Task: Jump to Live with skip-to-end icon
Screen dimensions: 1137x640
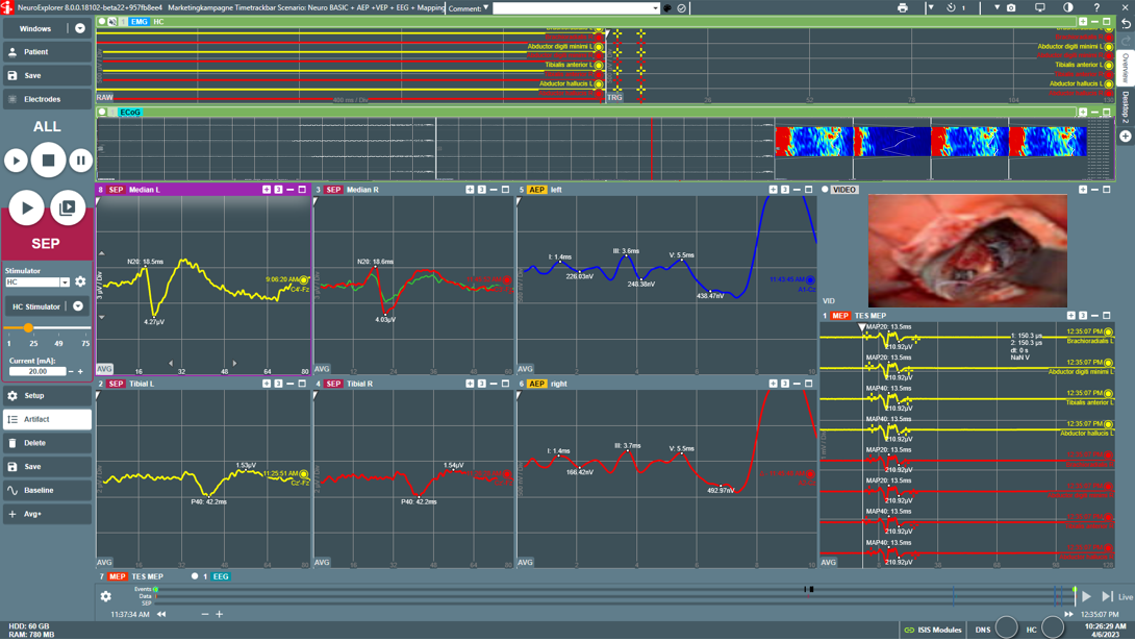Action: click(x=1107, y=597)
